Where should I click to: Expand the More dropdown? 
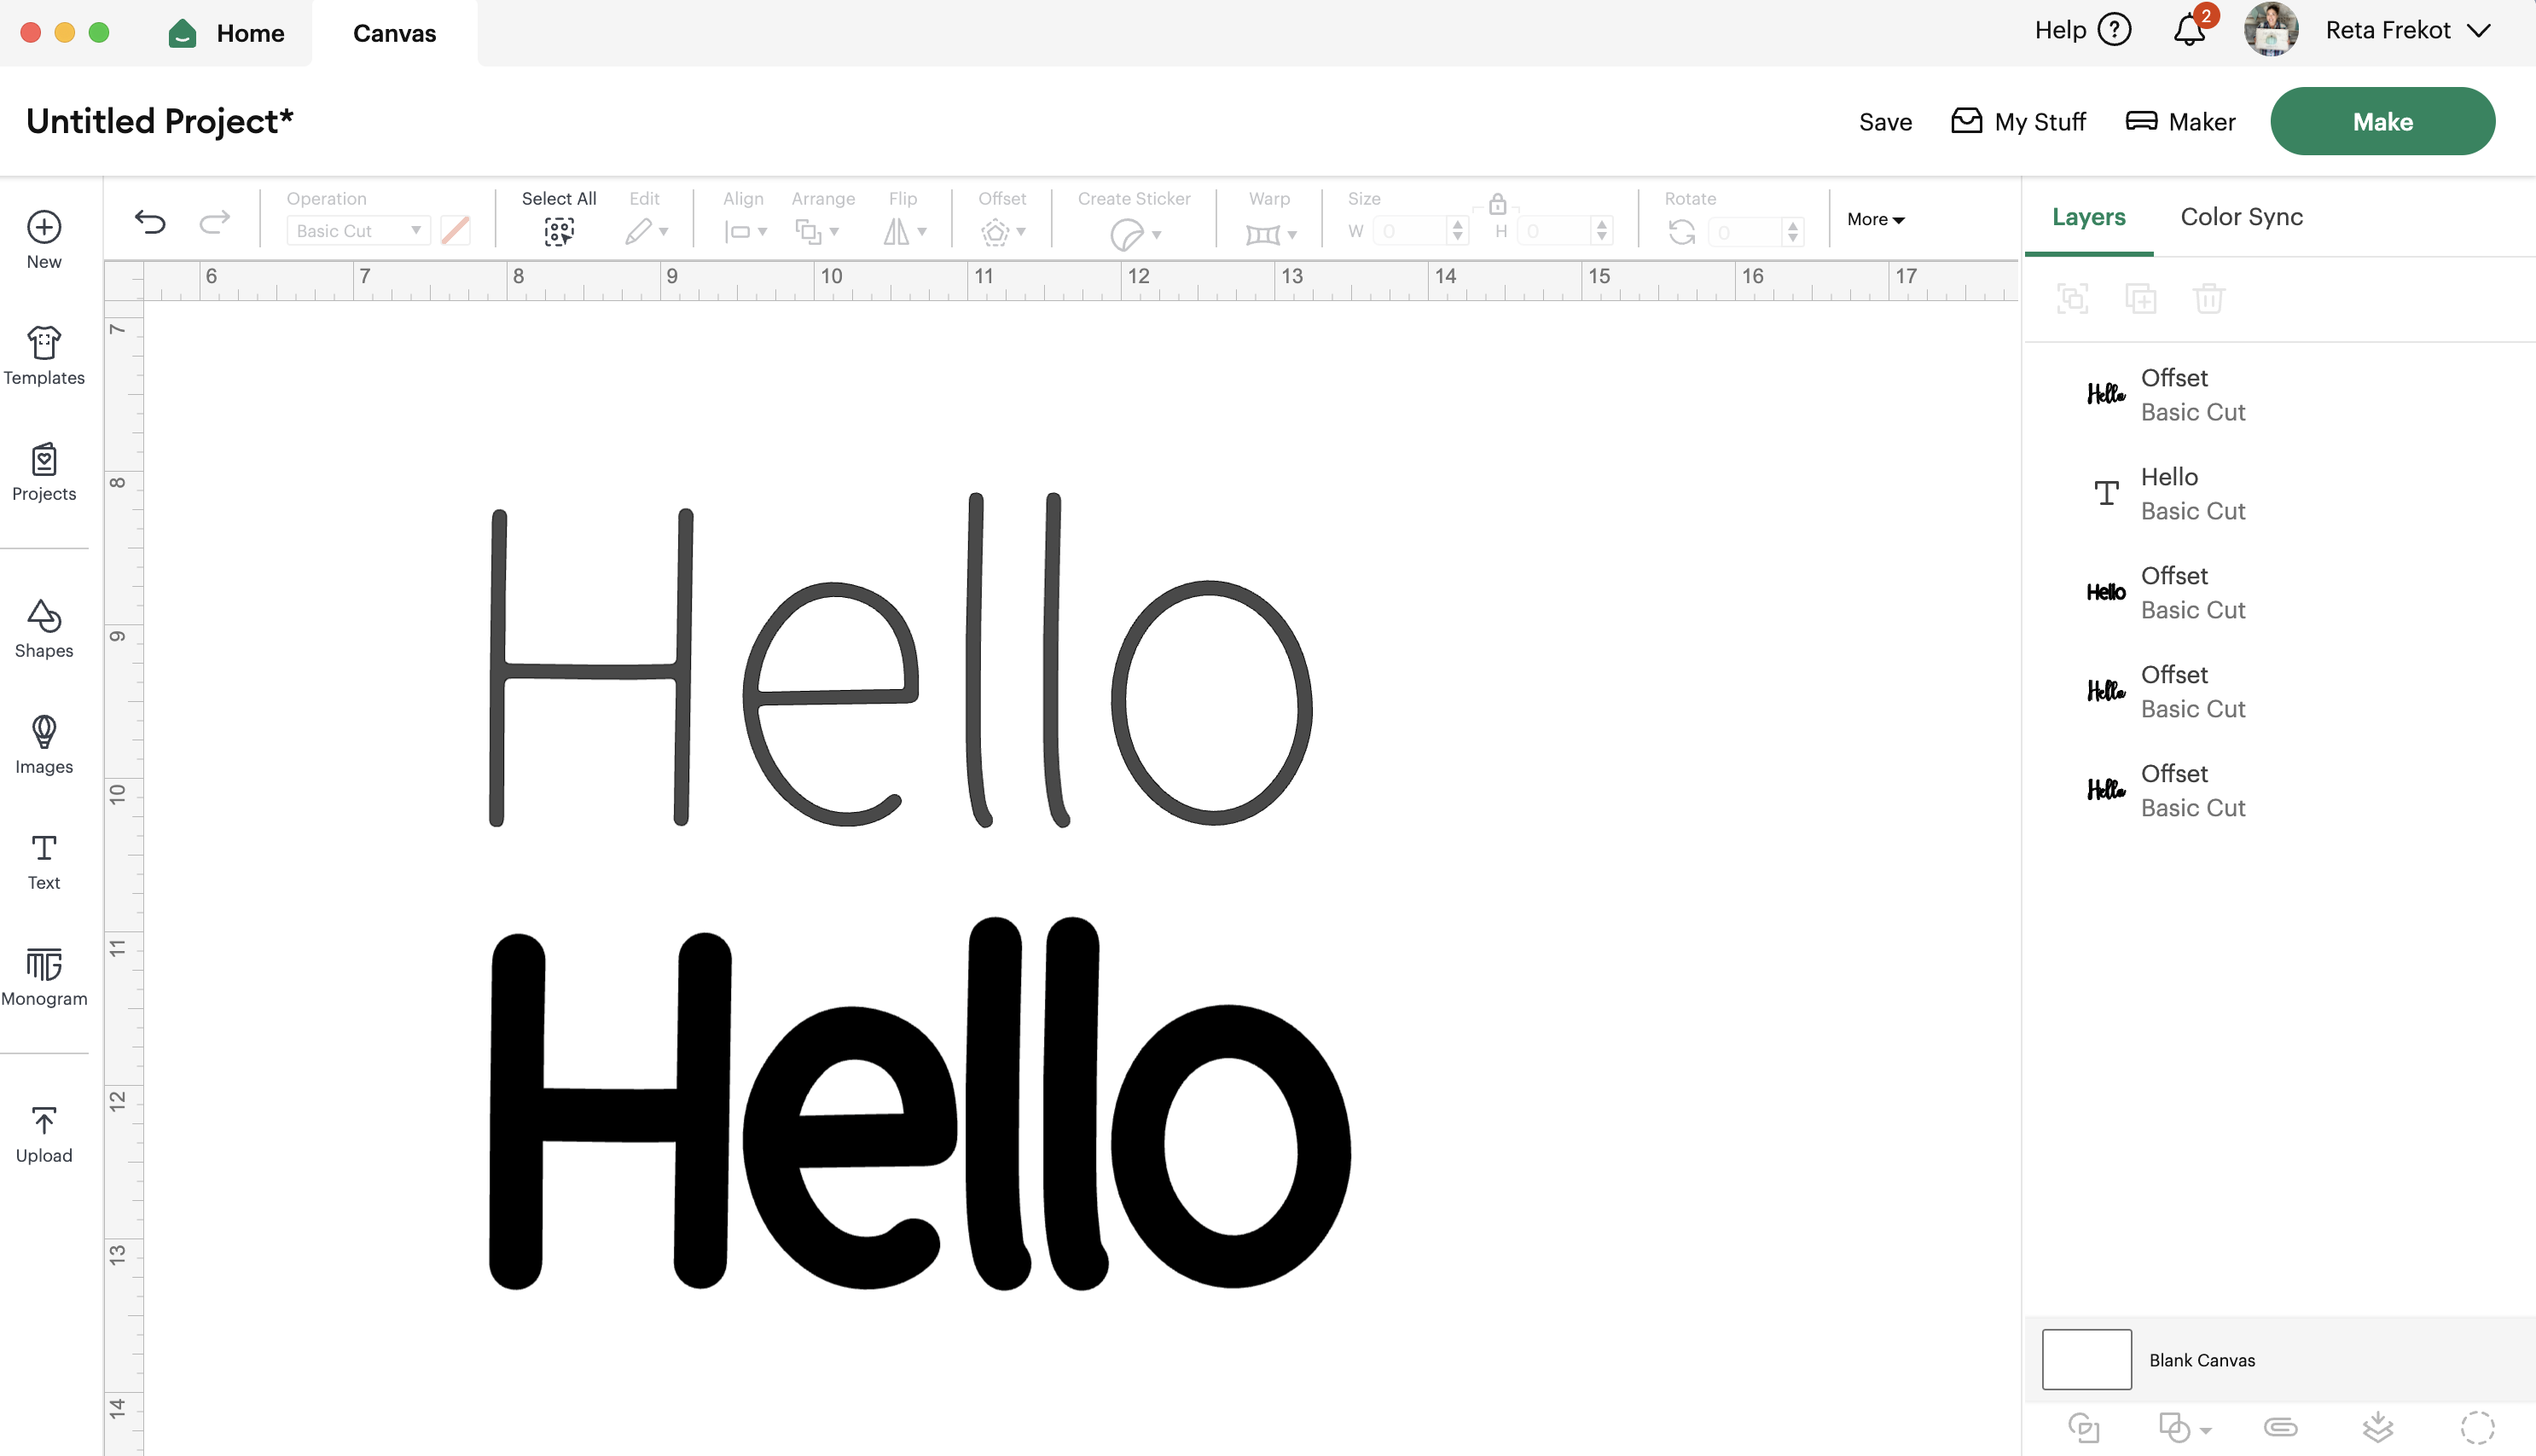[1875, 219]
